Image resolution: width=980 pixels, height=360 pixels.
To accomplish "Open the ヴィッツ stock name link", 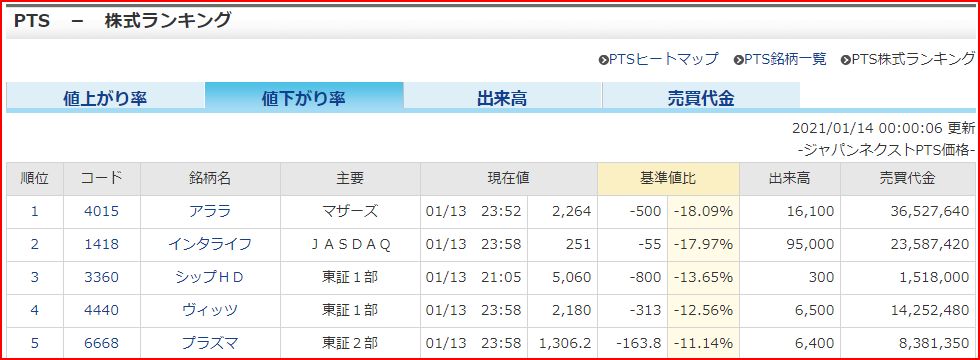I will [x=210, y=311].
